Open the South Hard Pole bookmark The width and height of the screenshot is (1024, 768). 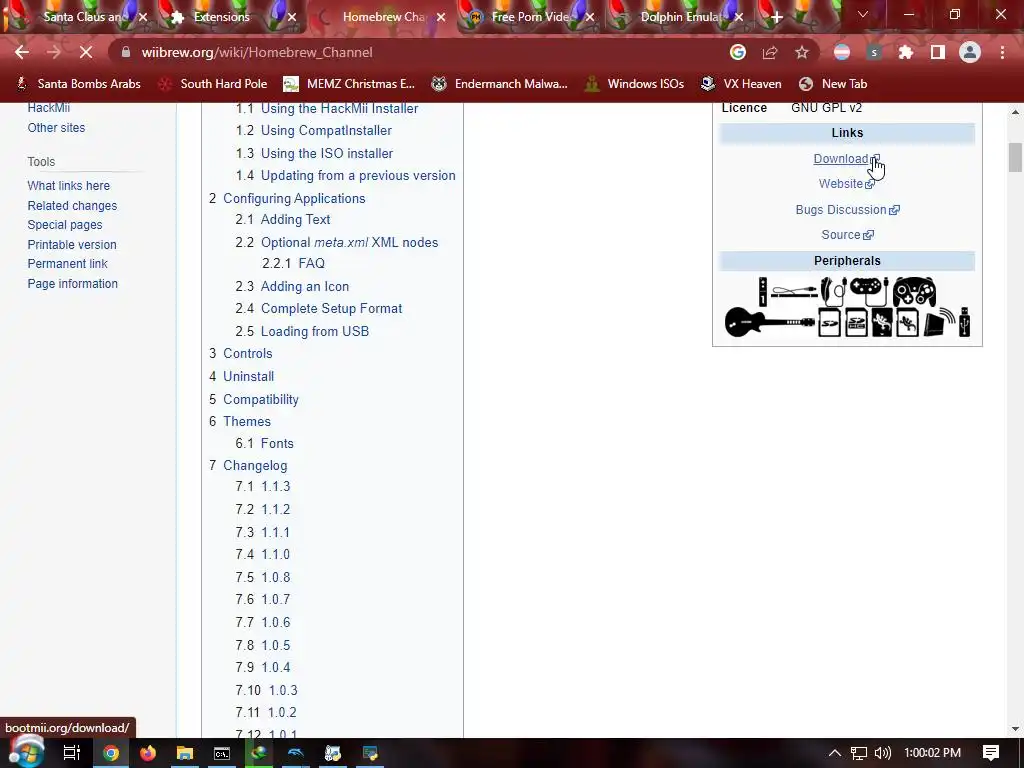[x=213, y=84]
